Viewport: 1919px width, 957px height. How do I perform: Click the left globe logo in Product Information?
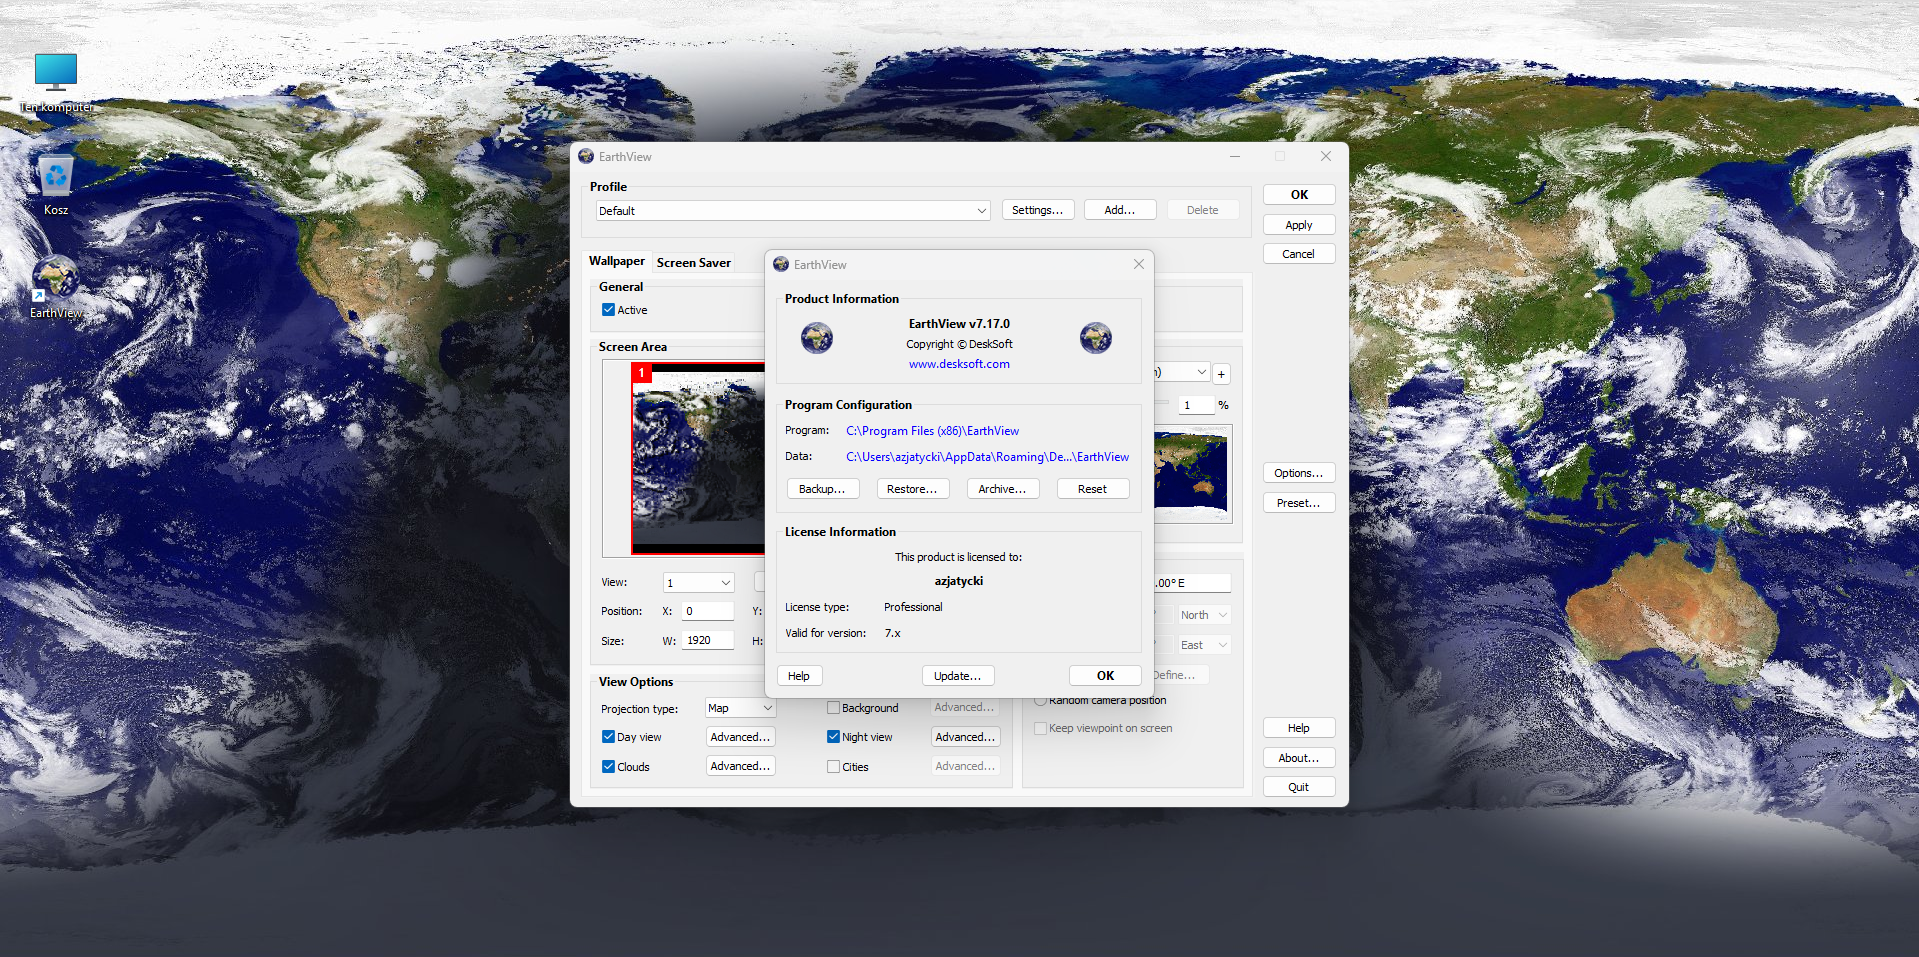point(817,338)
